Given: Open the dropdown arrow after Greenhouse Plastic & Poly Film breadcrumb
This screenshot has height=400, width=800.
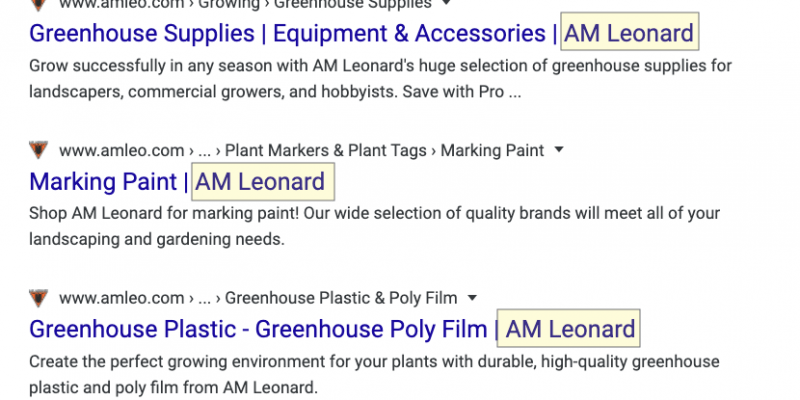Looking at the screenshot, I should tap(472, 298).
